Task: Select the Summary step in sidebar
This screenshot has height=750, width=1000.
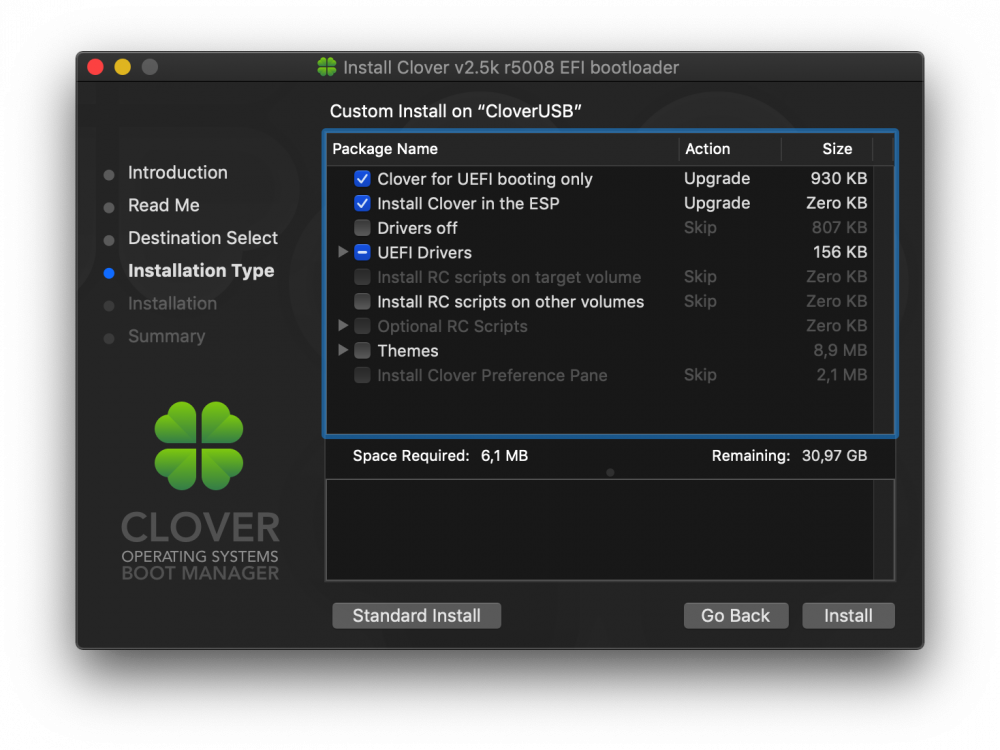Action: [x=166, y=336]
